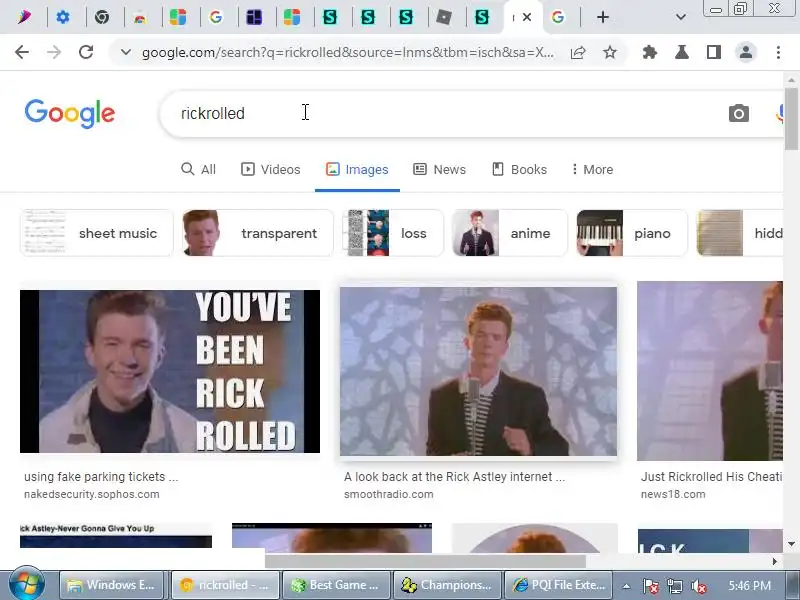Open the Windows Start menu orb
The height and width of the screenshot is (600, 800).
click(x=26, y=584)
